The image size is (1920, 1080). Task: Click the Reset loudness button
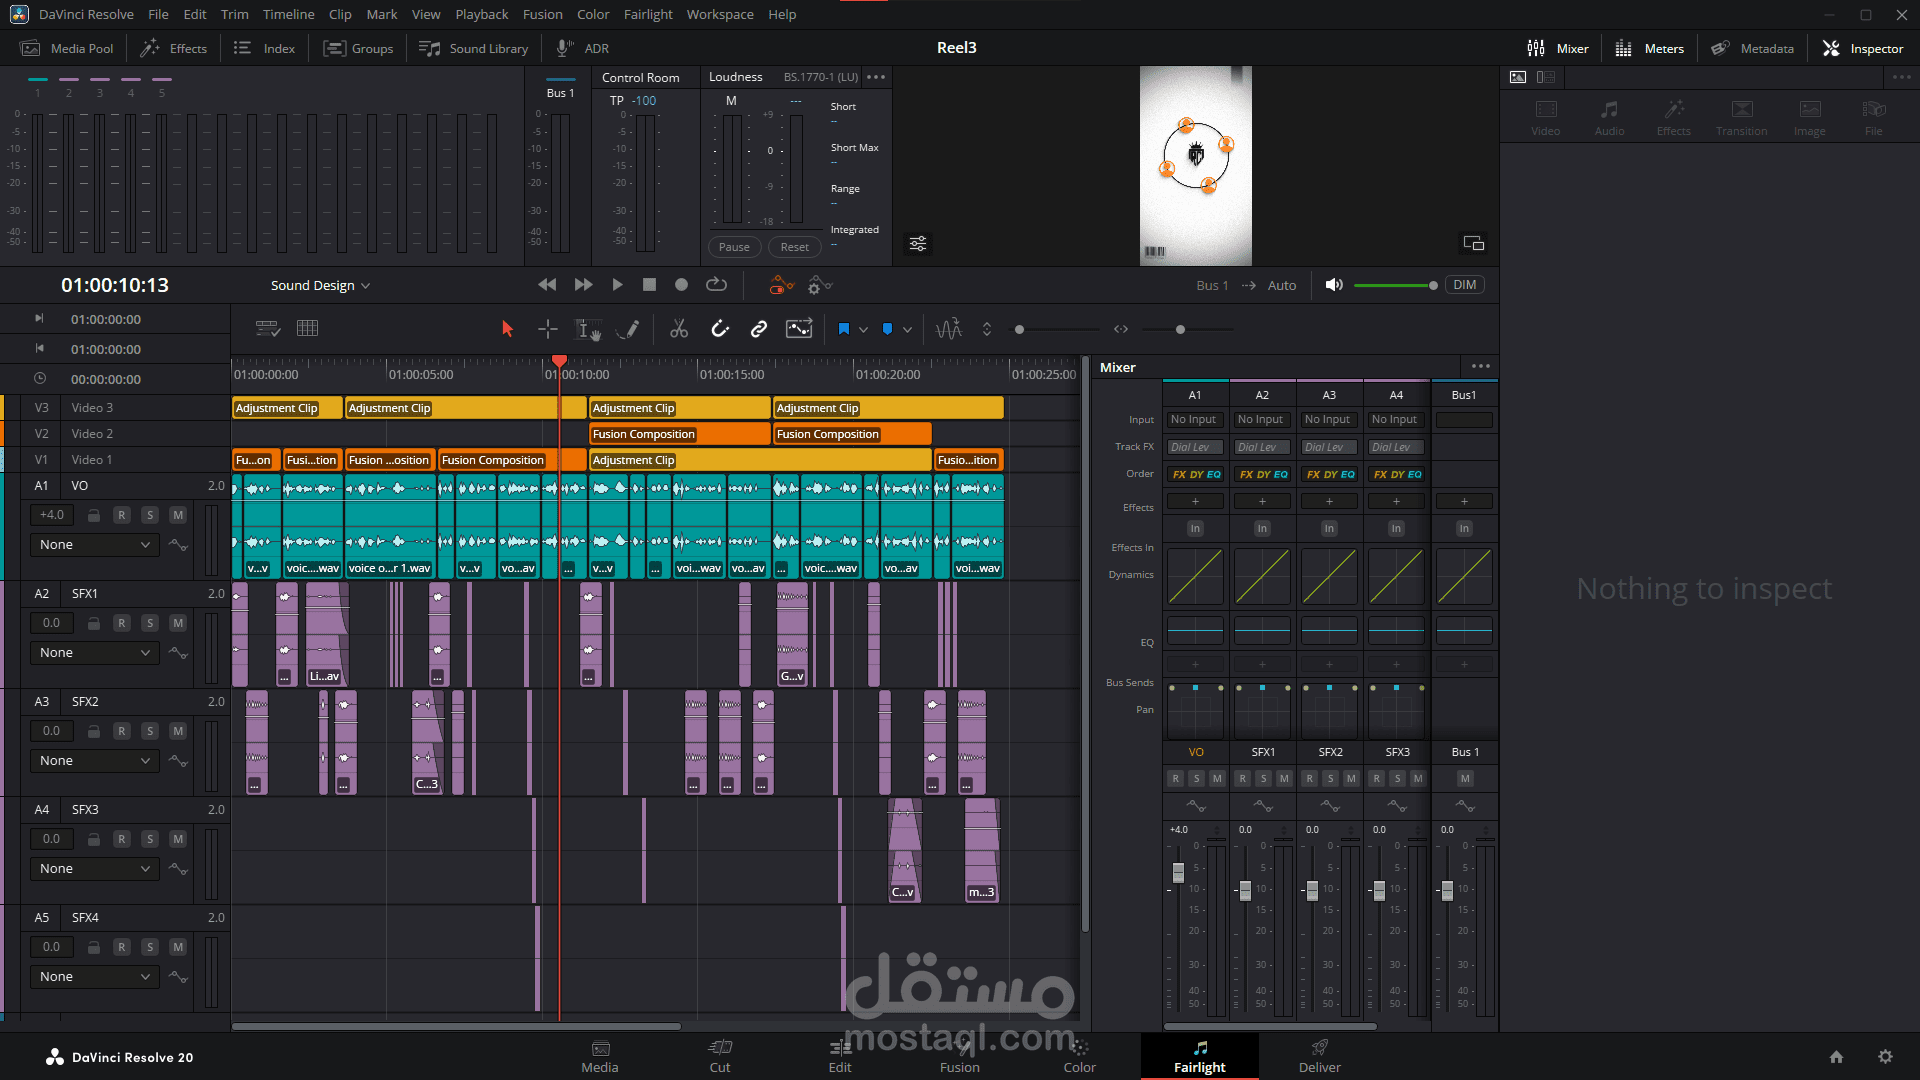tap(794, 247)
